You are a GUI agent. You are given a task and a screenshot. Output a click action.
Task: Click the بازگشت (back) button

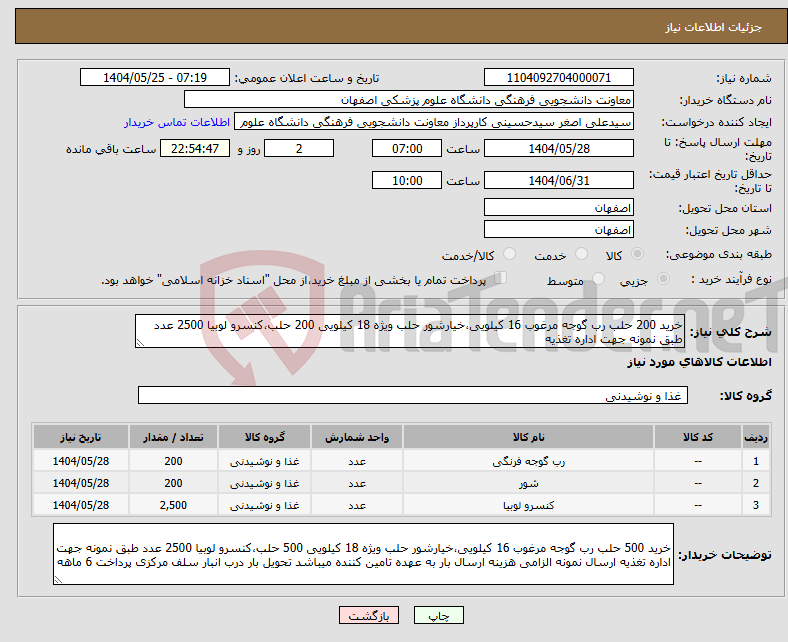click(368, 615)
